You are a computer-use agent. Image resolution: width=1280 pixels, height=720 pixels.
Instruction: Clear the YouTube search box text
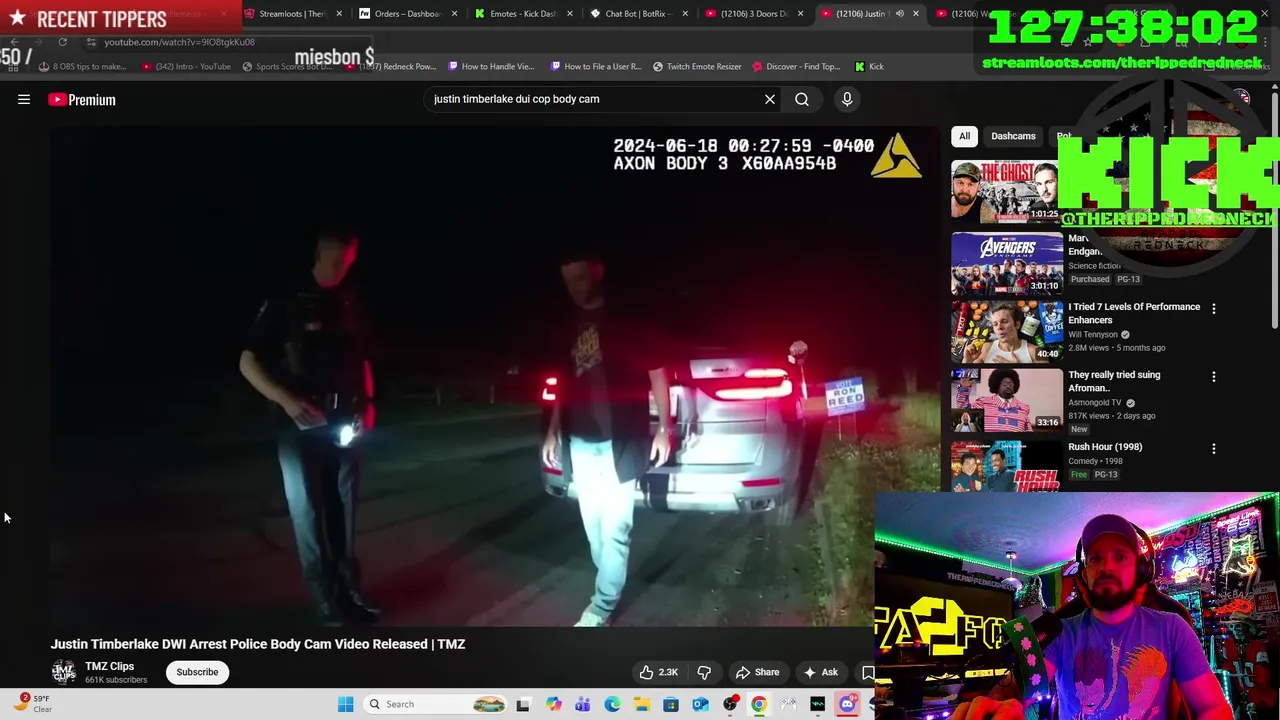(770, 99)
